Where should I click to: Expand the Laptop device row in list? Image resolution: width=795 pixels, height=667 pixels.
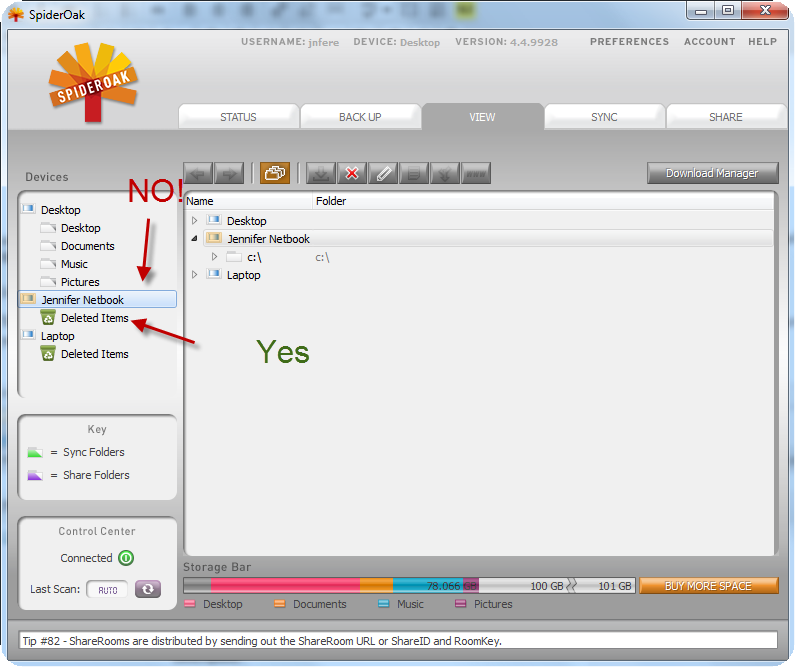[x=195, y=275]
